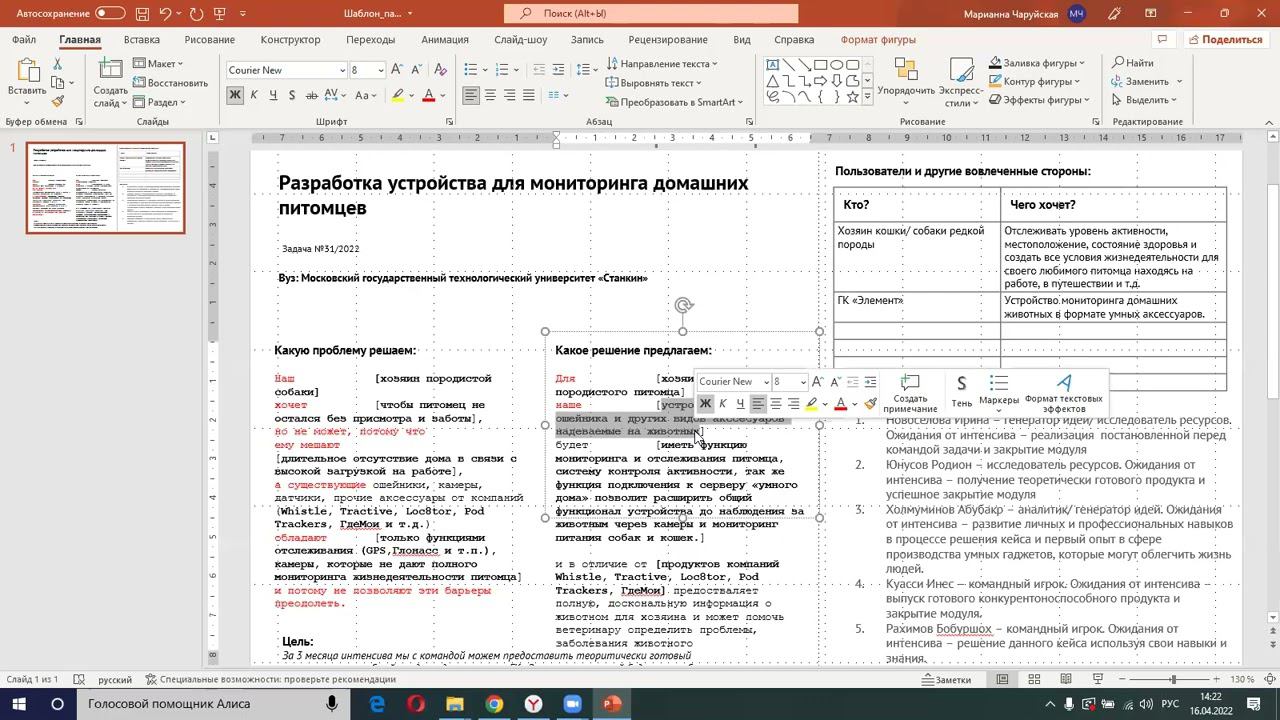
Task: Toggle the Автосохранение switch
Action: point(110,14)
